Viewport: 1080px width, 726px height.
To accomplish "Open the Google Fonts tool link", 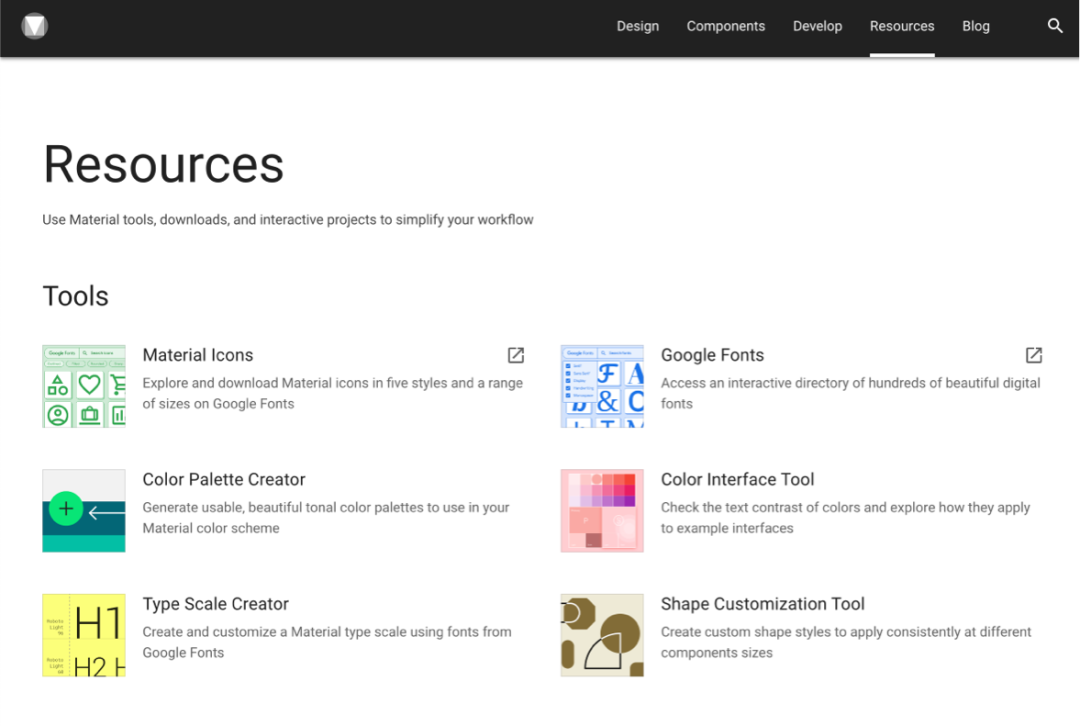I will [712, 355].
